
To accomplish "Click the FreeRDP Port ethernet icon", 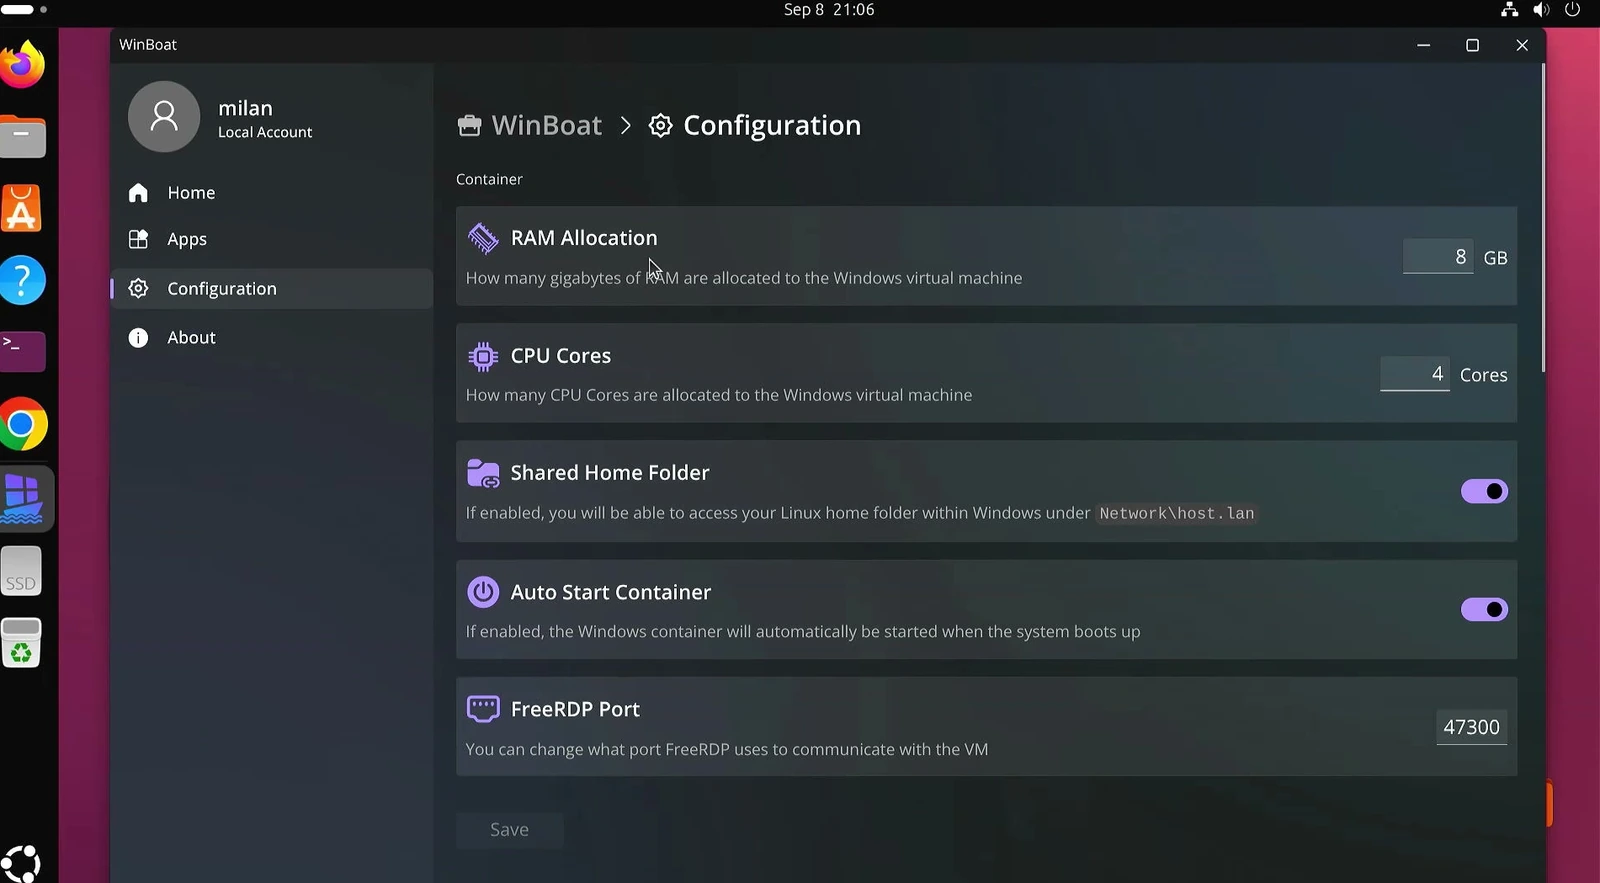I will (x=483, y=709).
